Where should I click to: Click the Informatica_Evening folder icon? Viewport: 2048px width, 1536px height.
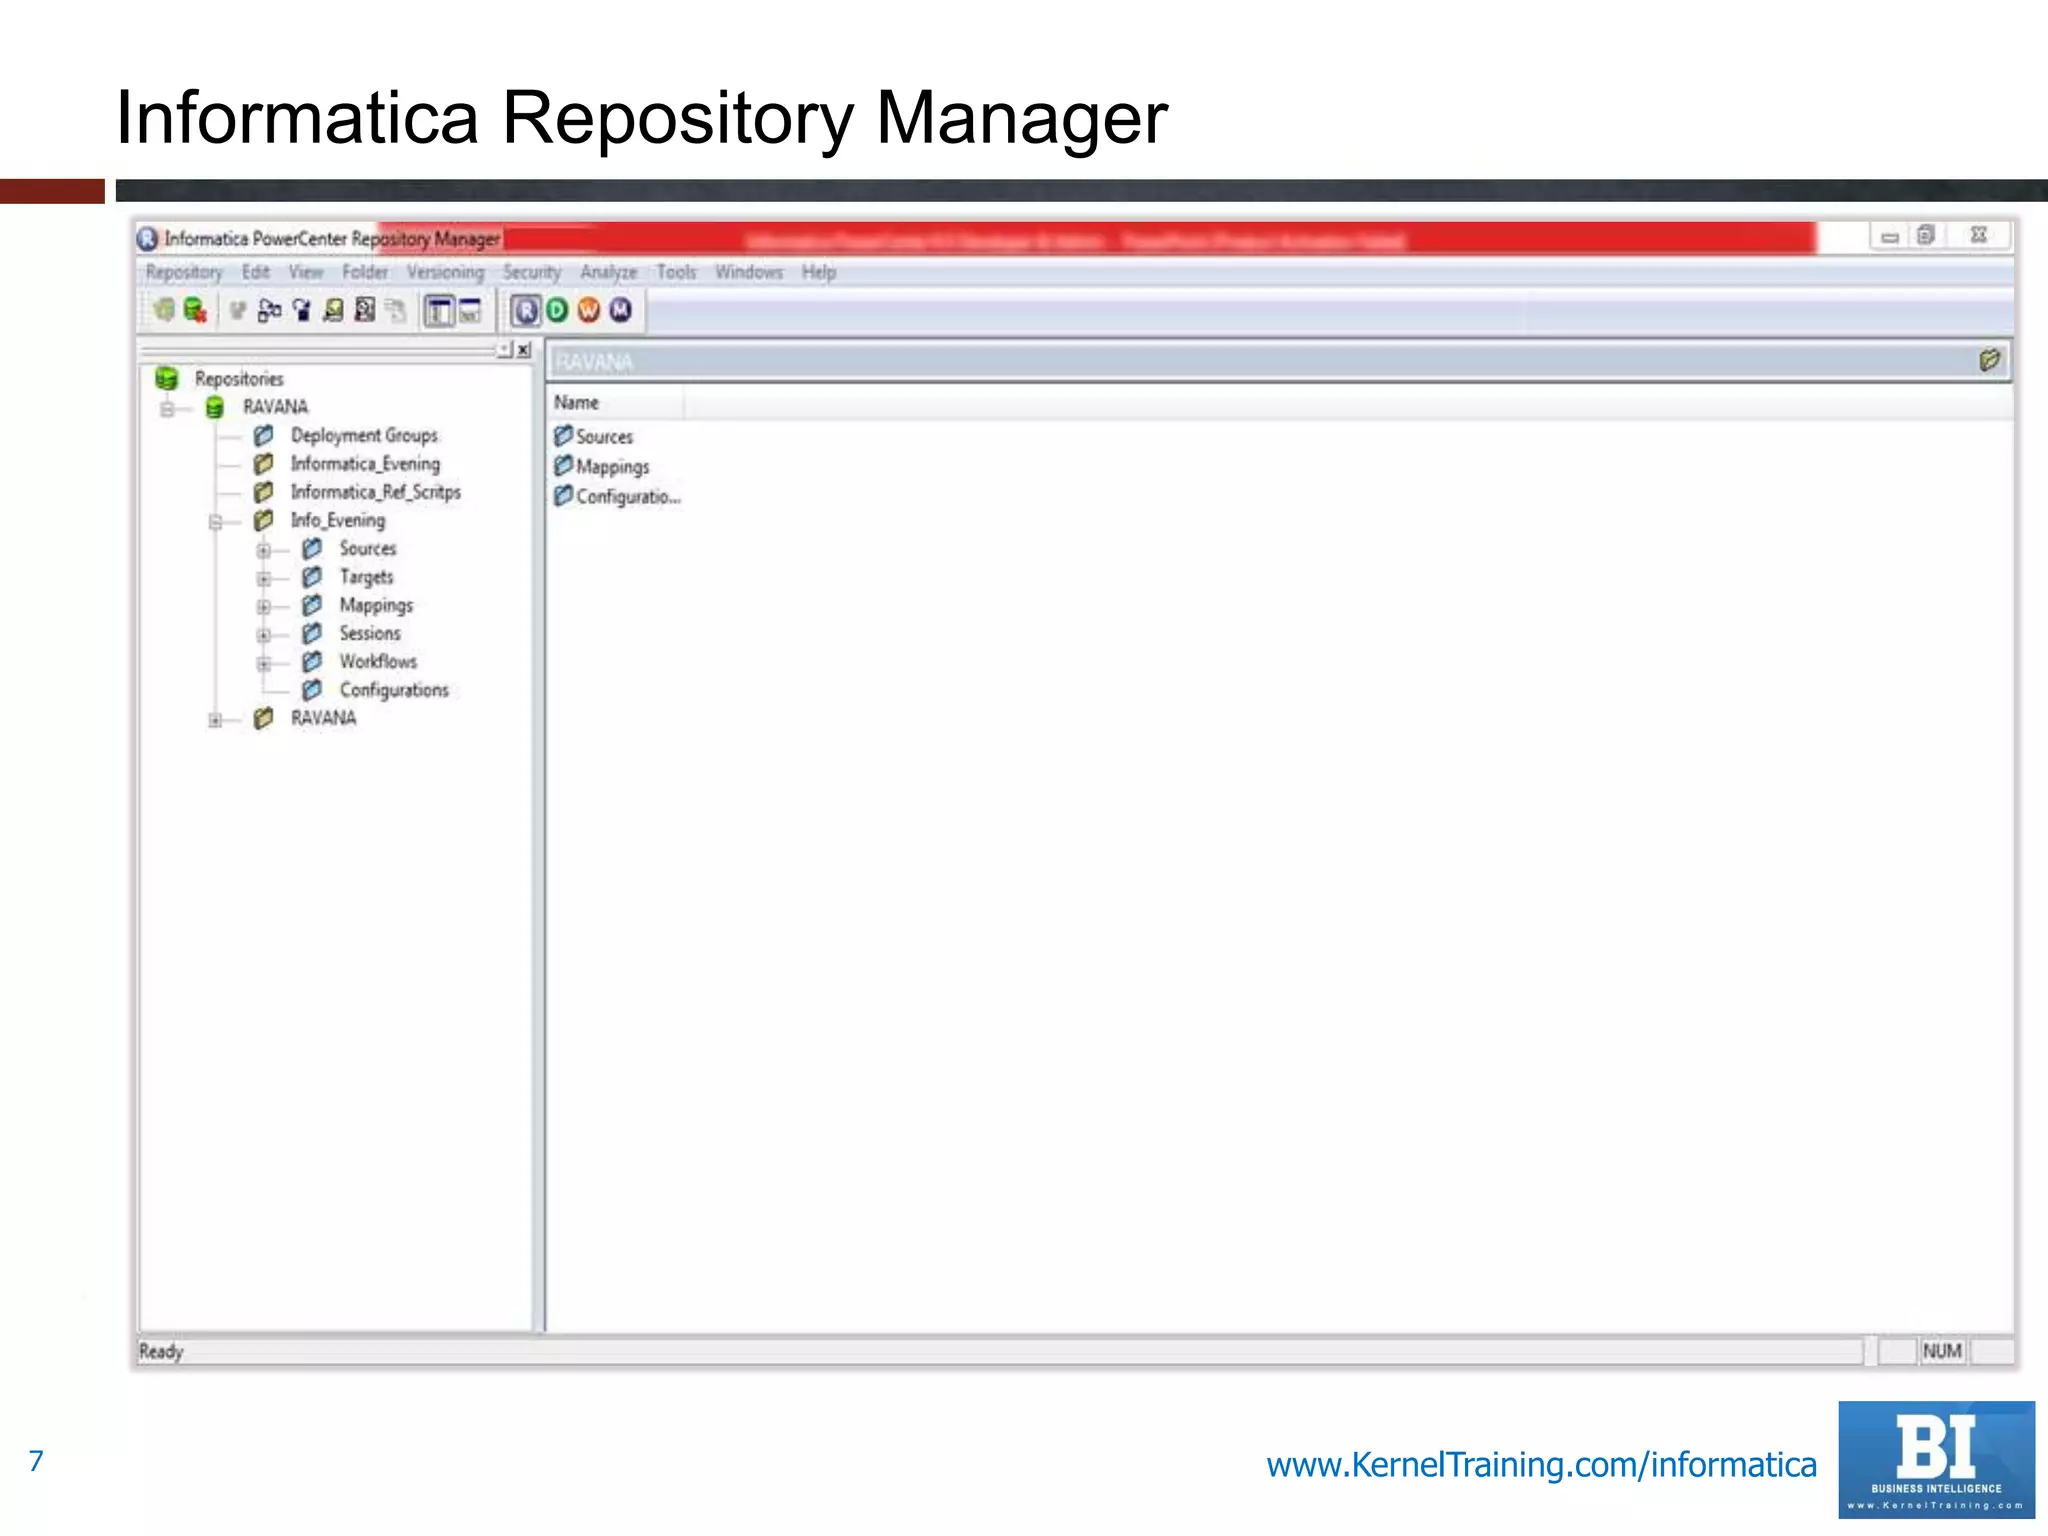pos(263,464)
